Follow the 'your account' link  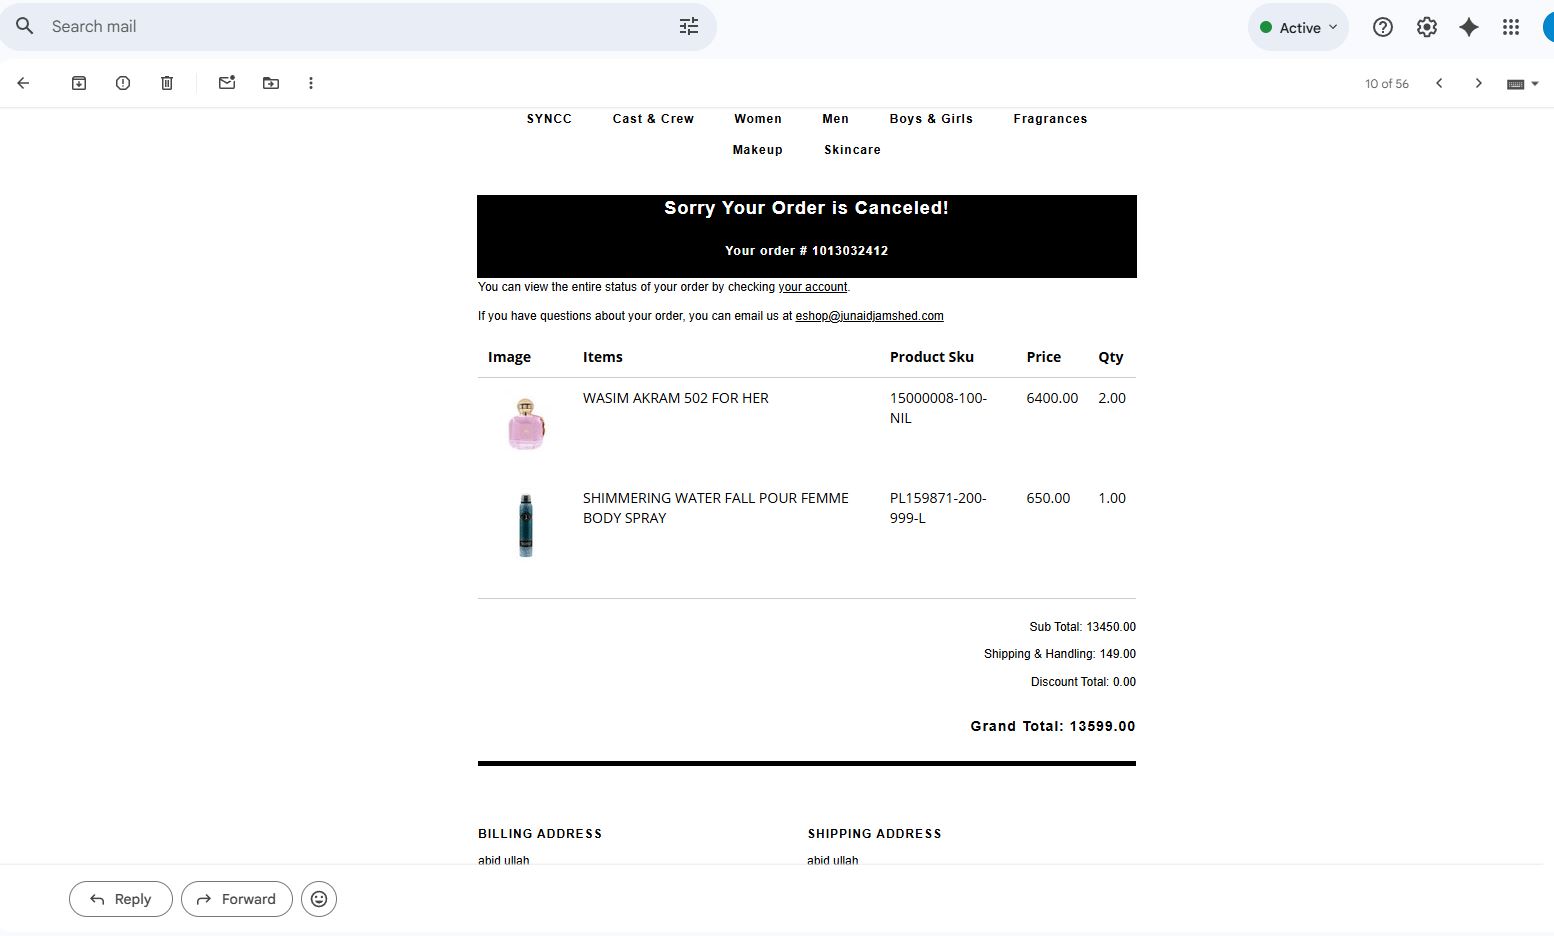(813, 287)
